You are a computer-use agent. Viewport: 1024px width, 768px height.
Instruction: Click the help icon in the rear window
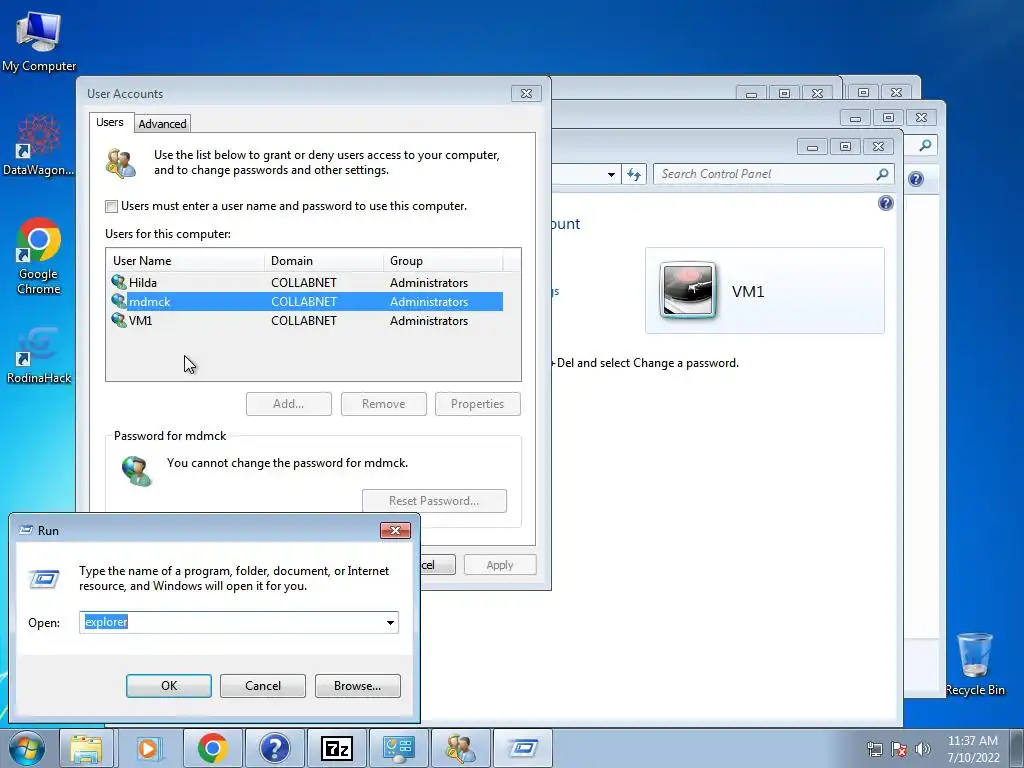[x=916, y=179]
